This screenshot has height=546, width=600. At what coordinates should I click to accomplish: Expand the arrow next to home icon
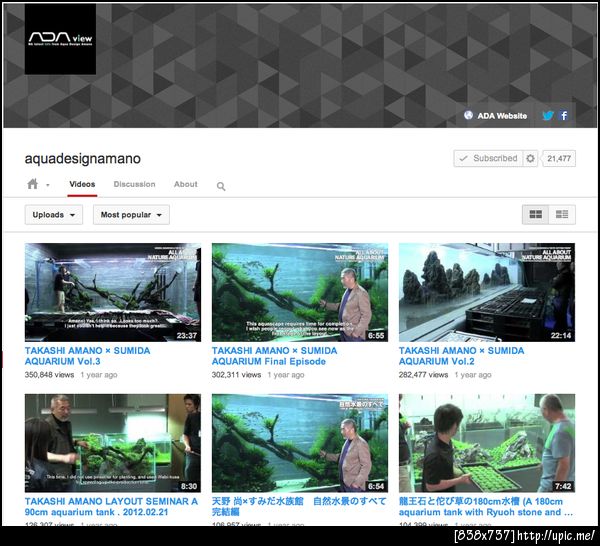tap(48, 185)
